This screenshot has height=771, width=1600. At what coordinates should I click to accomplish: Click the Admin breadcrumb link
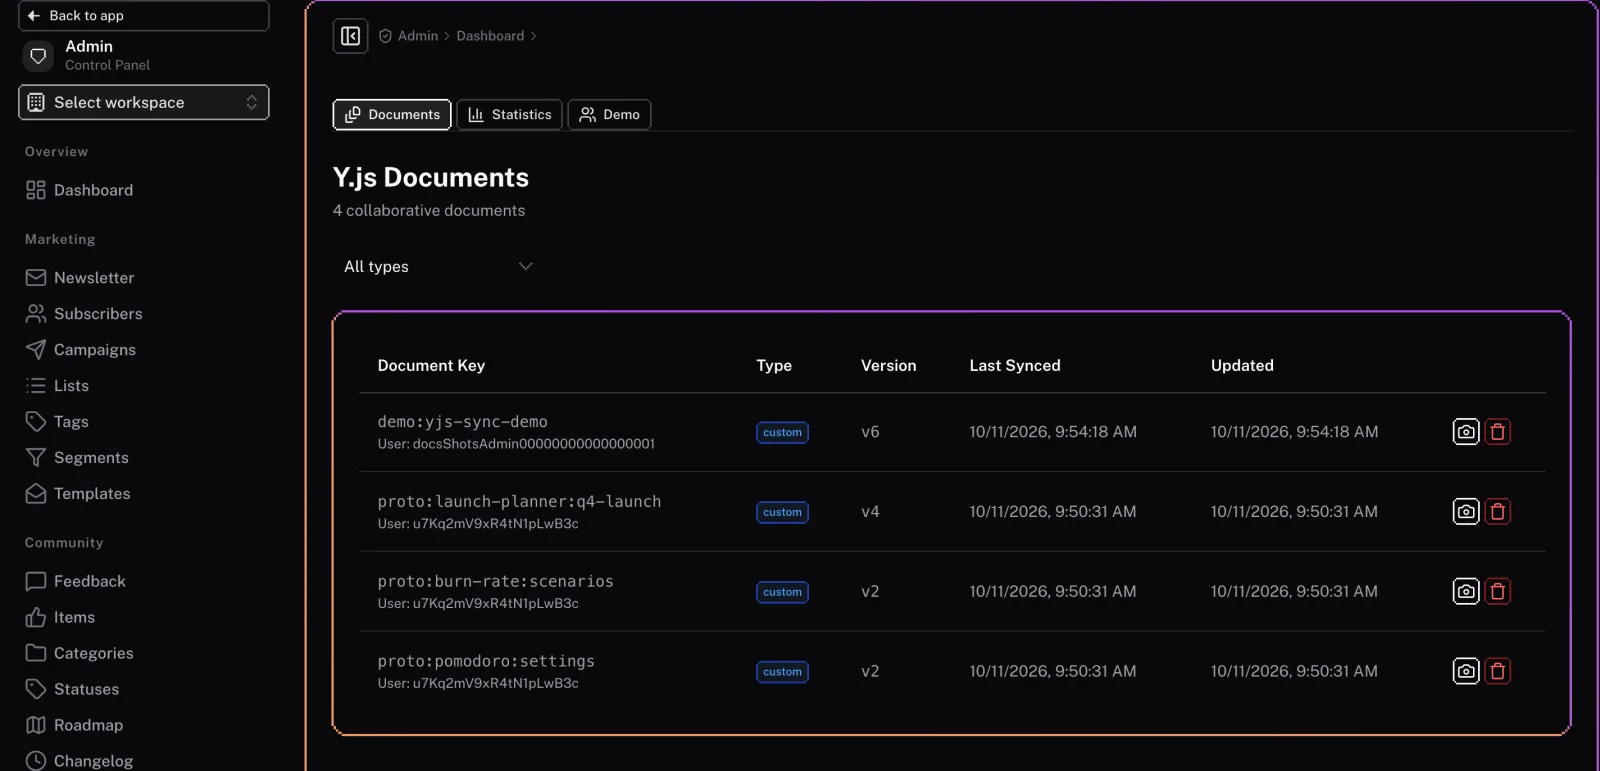(x=418, y=36)
